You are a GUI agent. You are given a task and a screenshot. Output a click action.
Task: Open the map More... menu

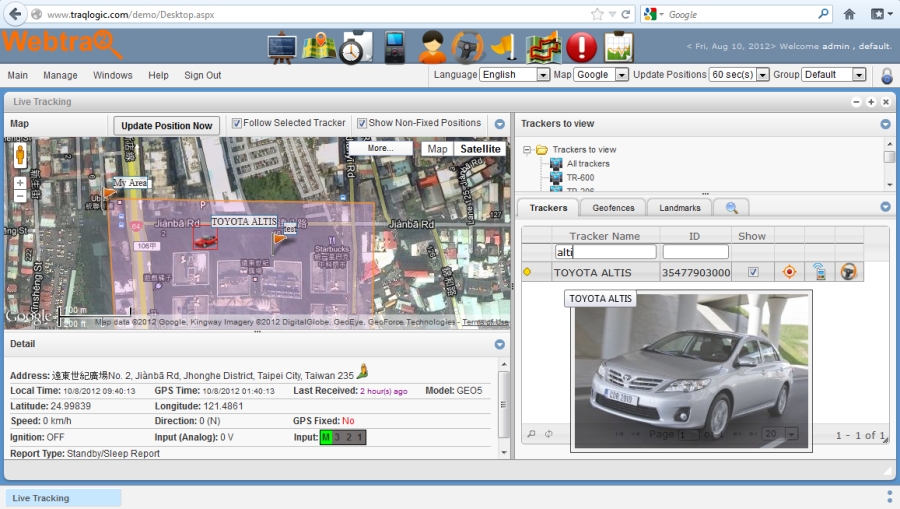click(x=380, y=148)
